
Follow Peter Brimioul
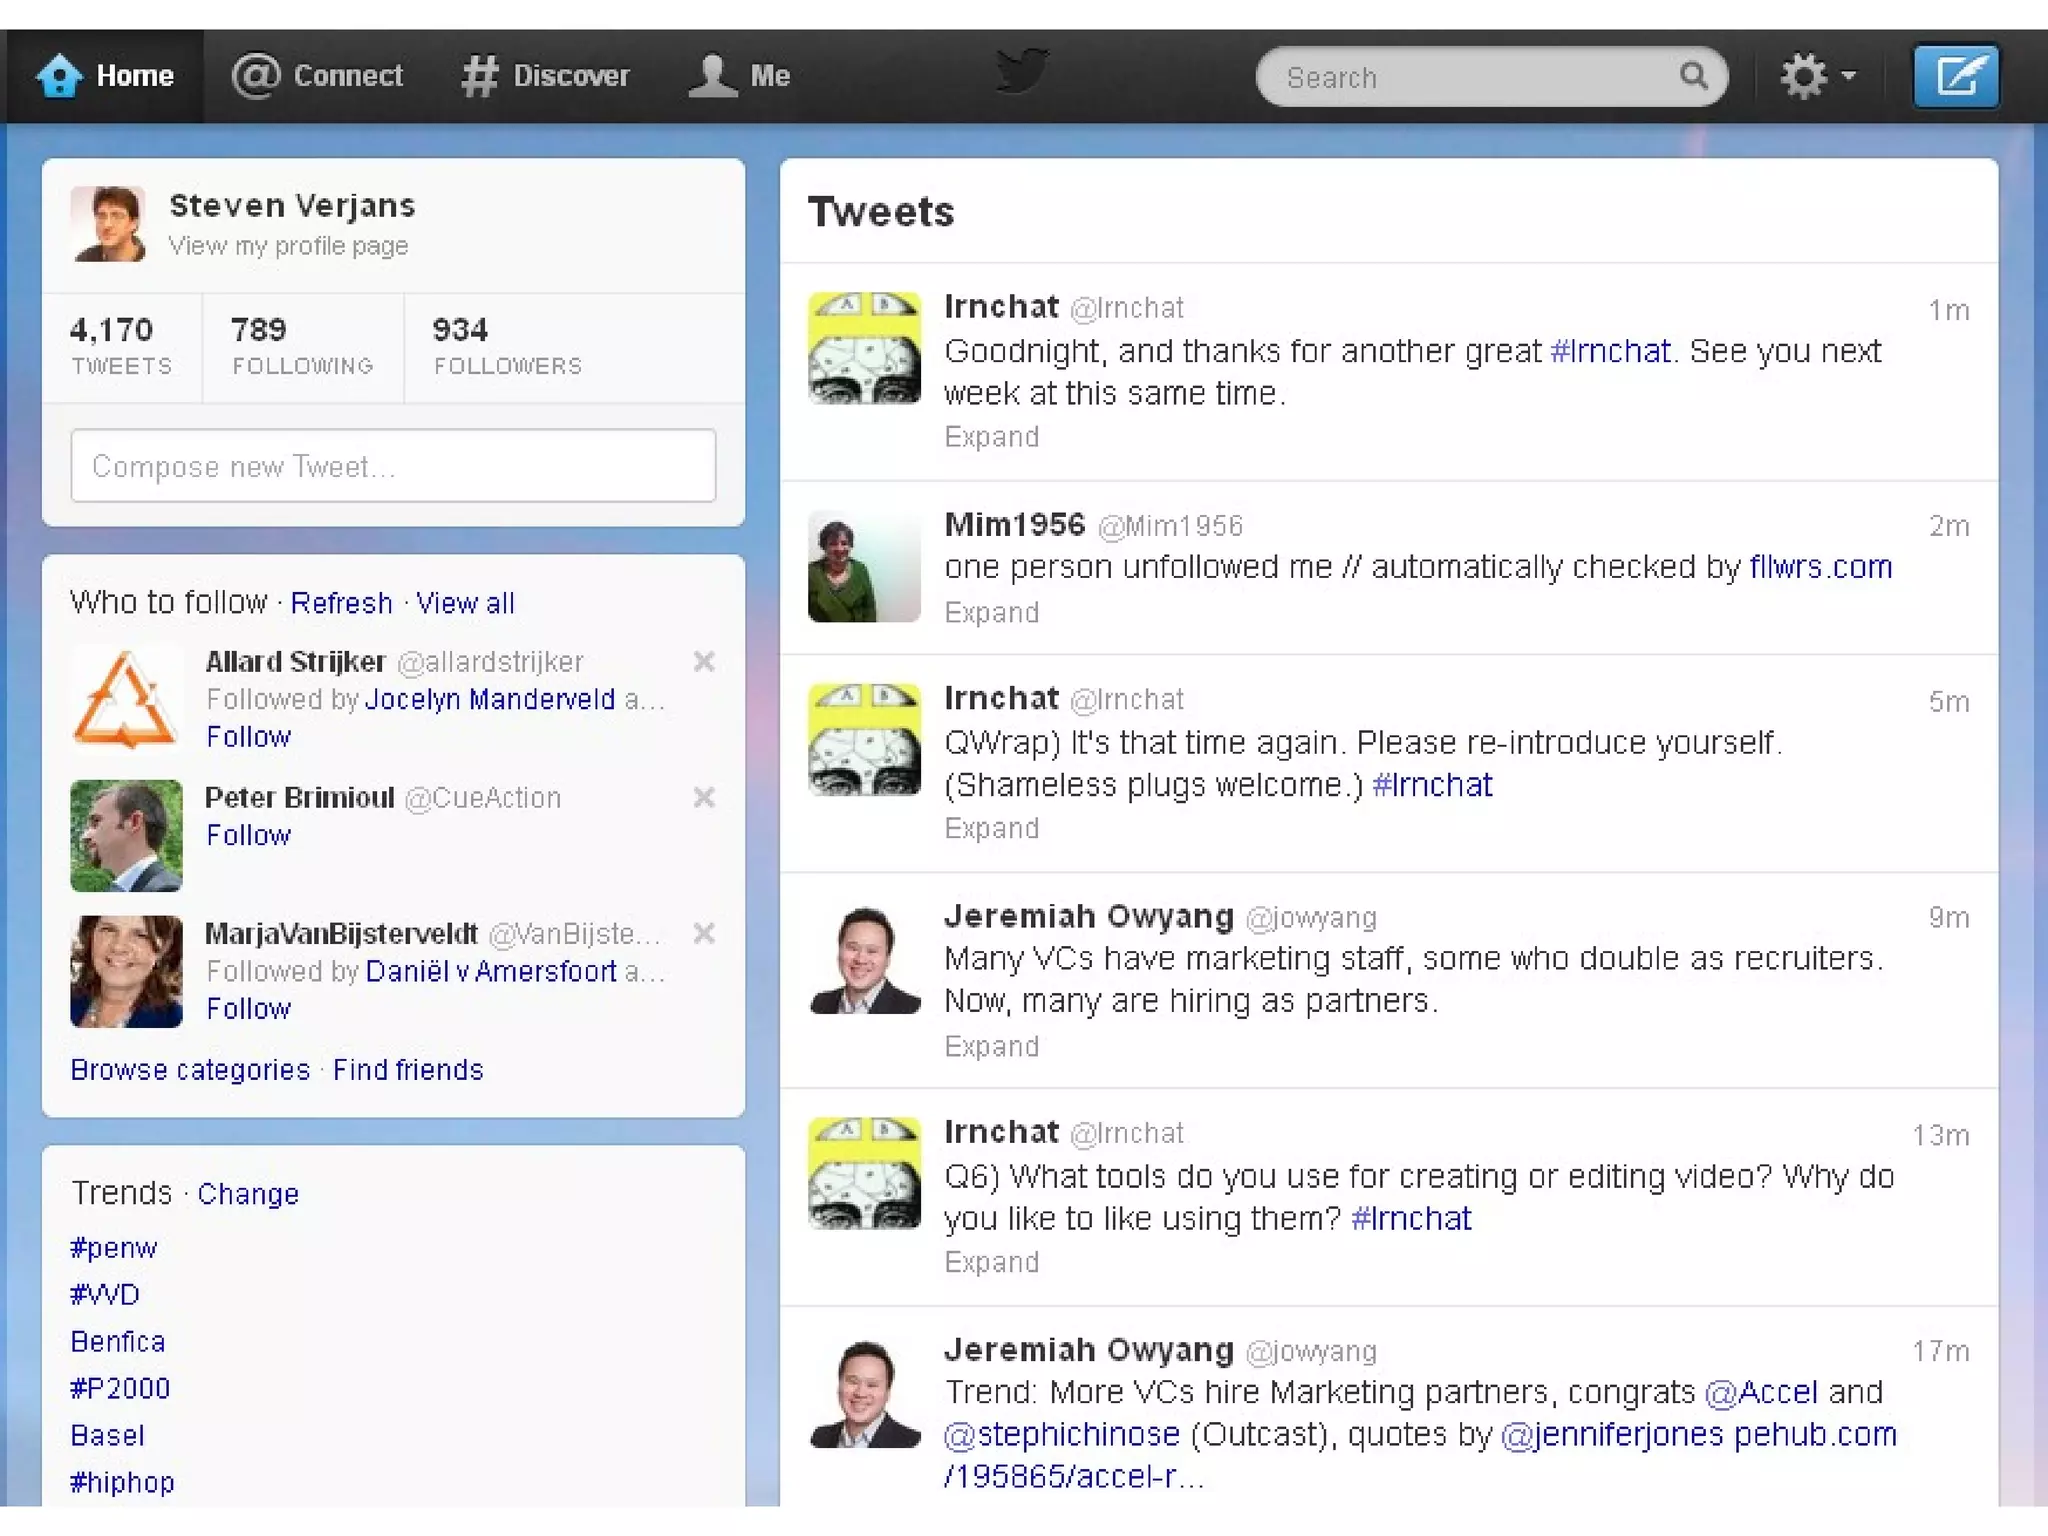pyautogui.click(x=248, y=836)
